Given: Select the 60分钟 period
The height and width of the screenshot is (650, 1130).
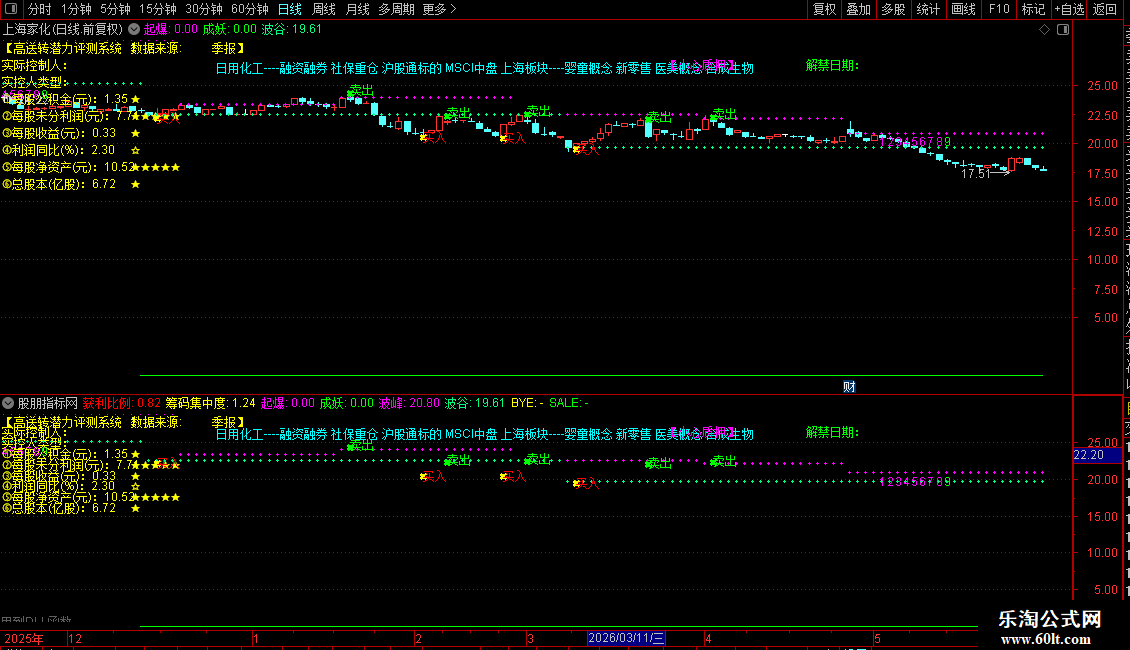Looking at the screenshot, I should 250,9.
